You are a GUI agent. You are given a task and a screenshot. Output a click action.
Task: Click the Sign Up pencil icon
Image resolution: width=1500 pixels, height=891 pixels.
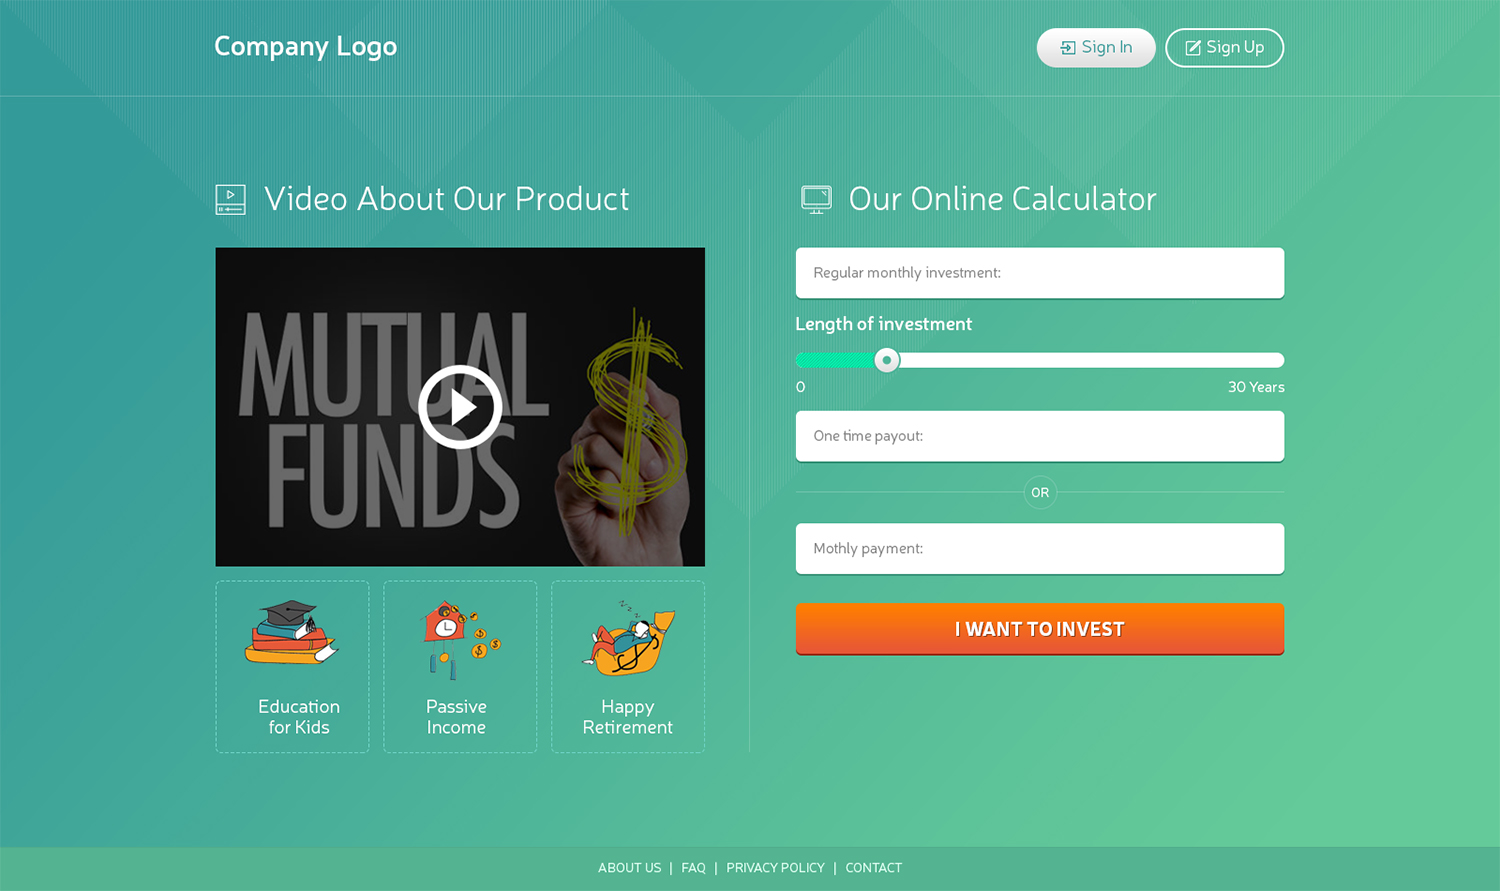click(x=1193, y=48)
